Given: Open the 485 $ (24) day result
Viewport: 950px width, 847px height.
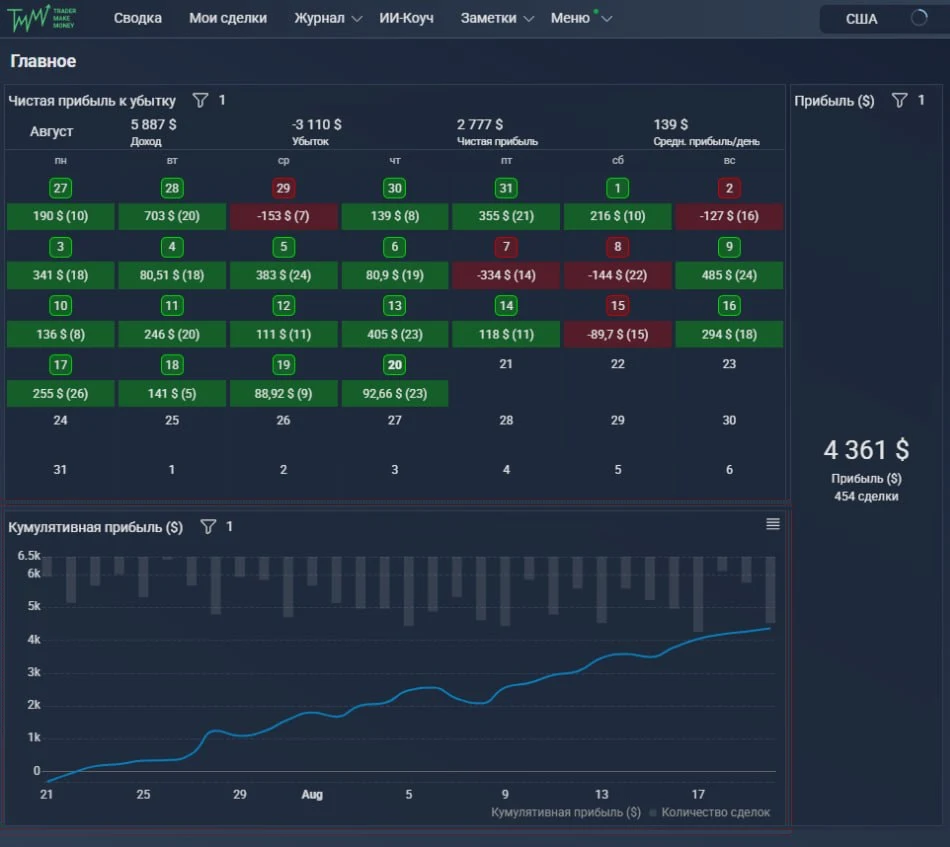Looking at the screenshot, I should point(729,275).
